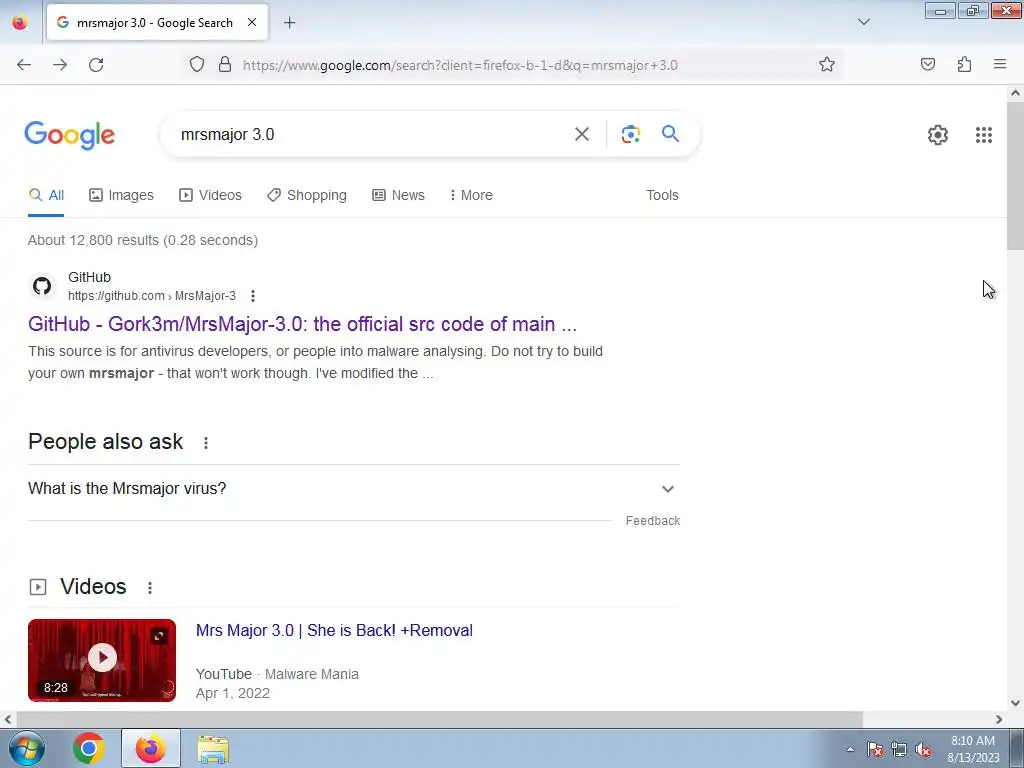Open the Videos section three-dot menu
The image size is (1024, 768).
click(150, 588)
